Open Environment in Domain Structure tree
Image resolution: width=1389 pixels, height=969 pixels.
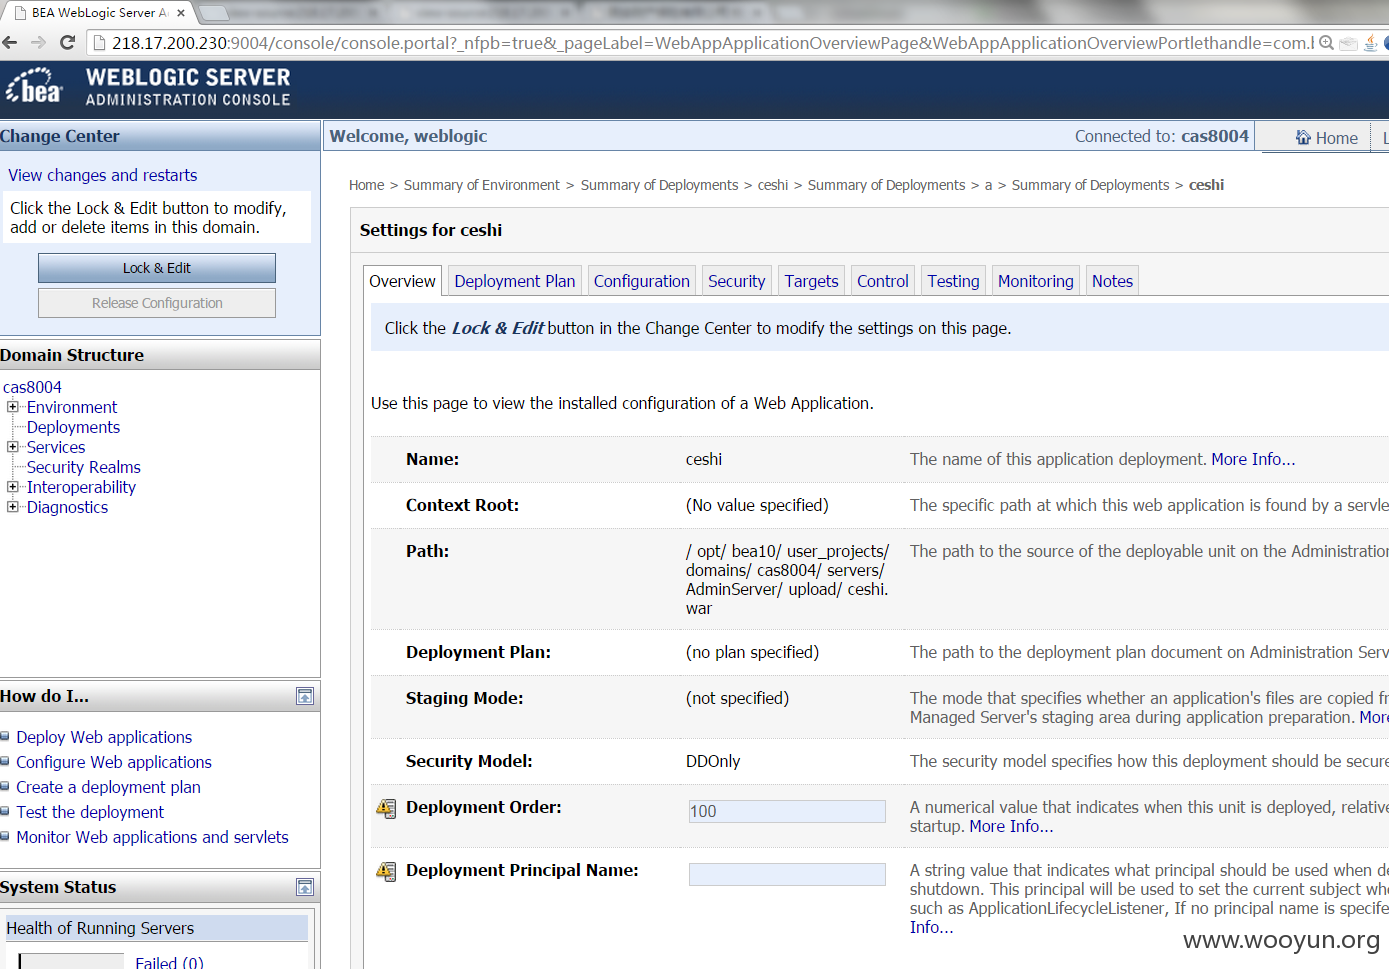tap(72, 407)
